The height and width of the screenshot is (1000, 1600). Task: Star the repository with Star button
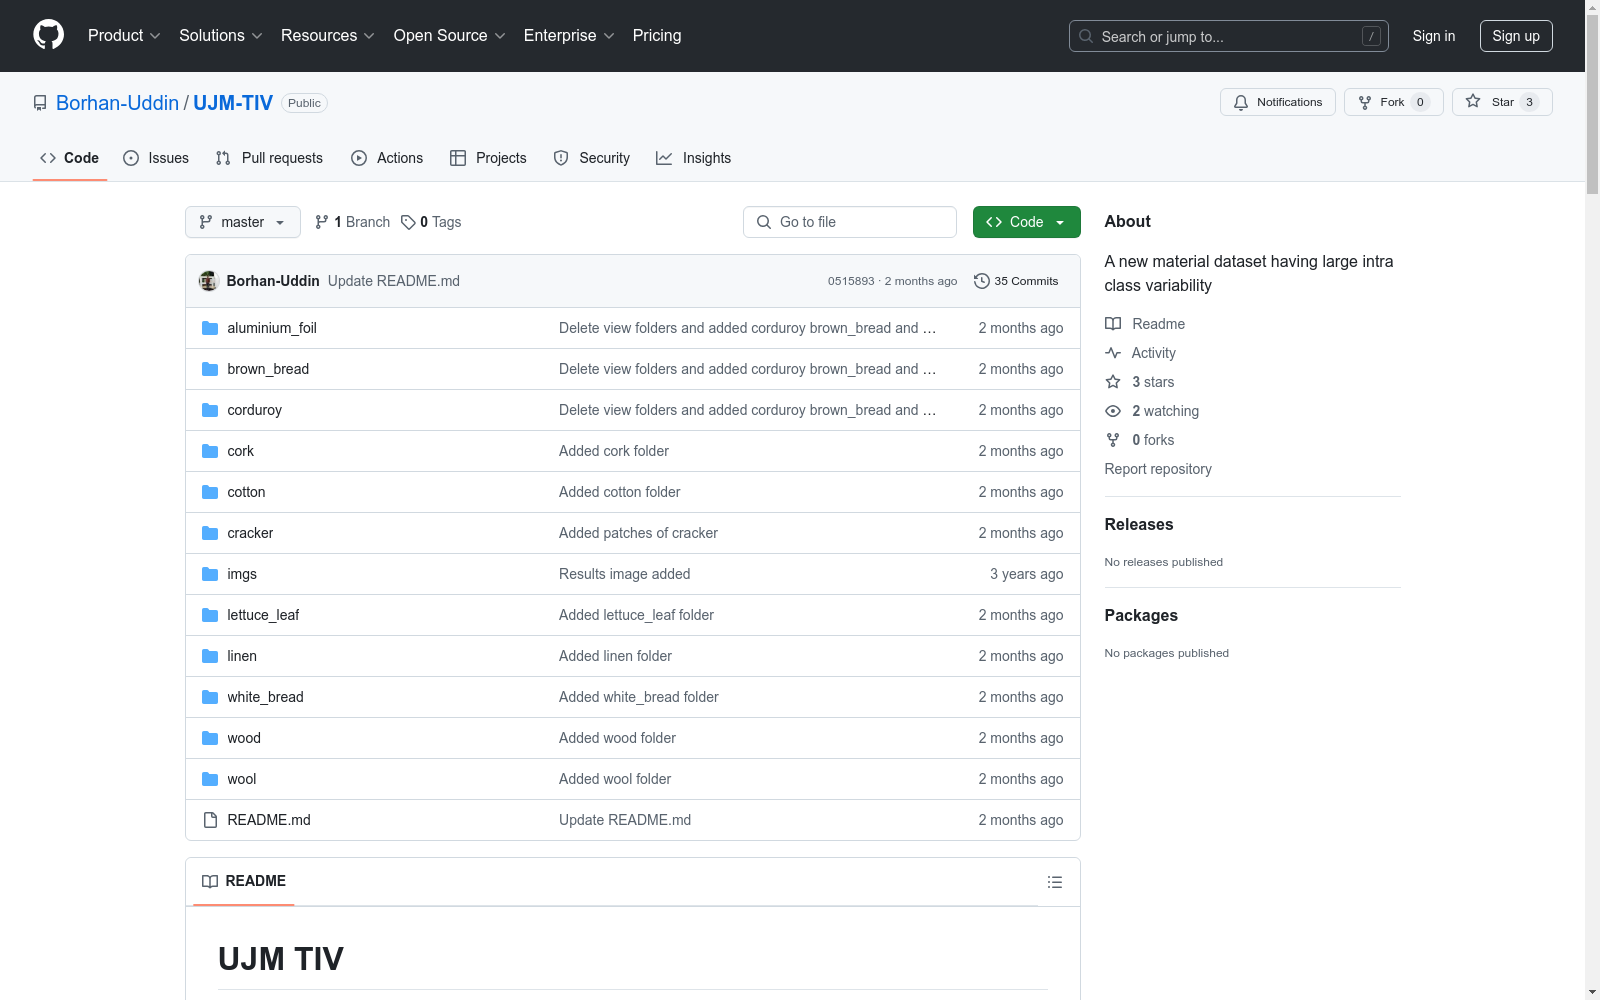(x=1502, y=102)
